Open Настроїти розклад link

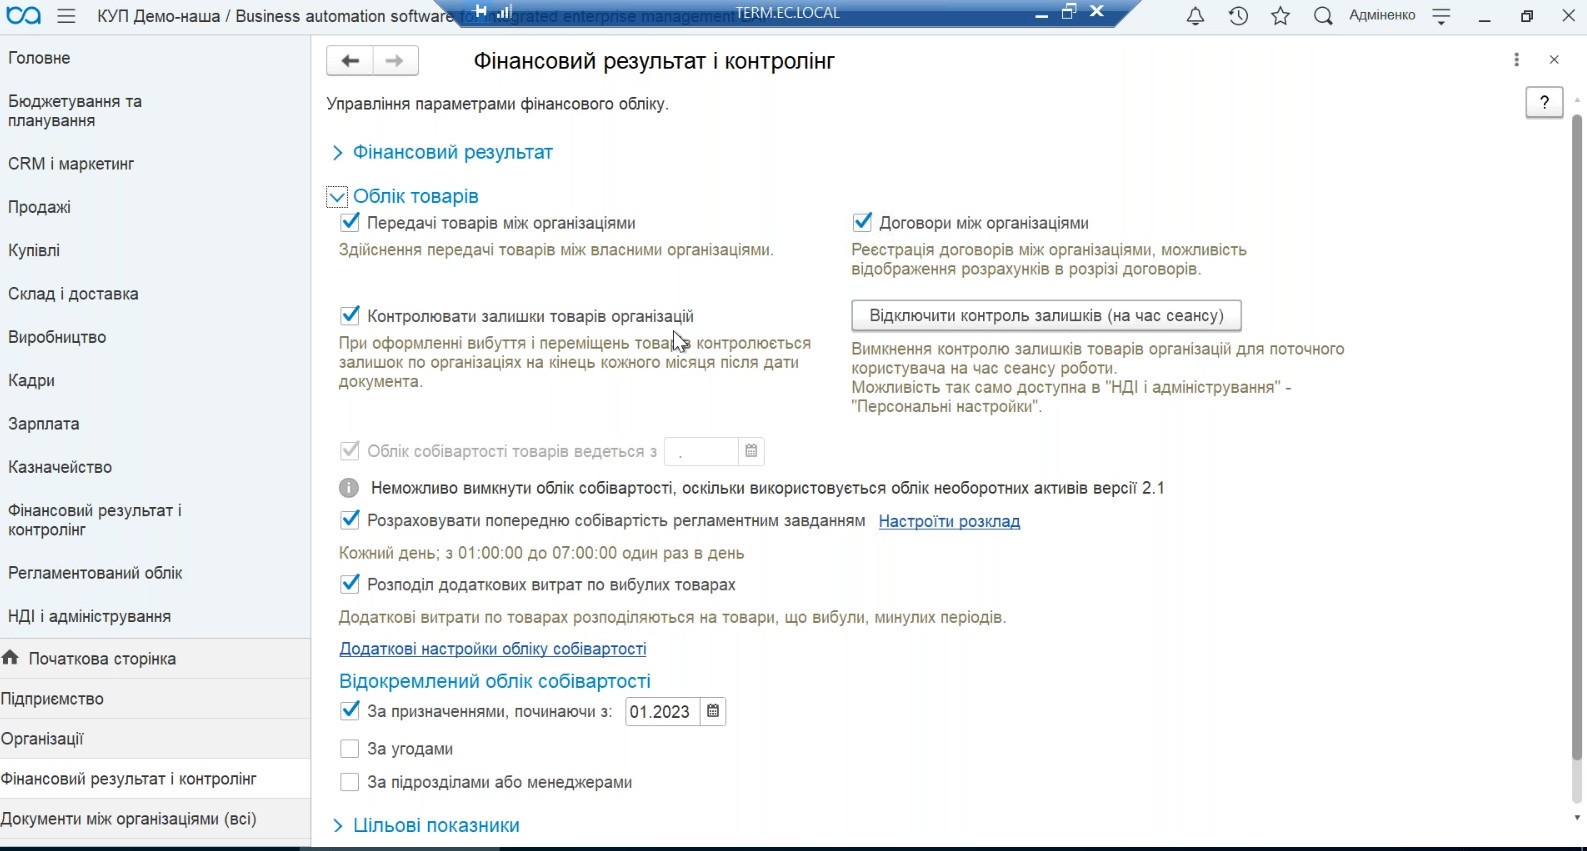click(949, 521)
